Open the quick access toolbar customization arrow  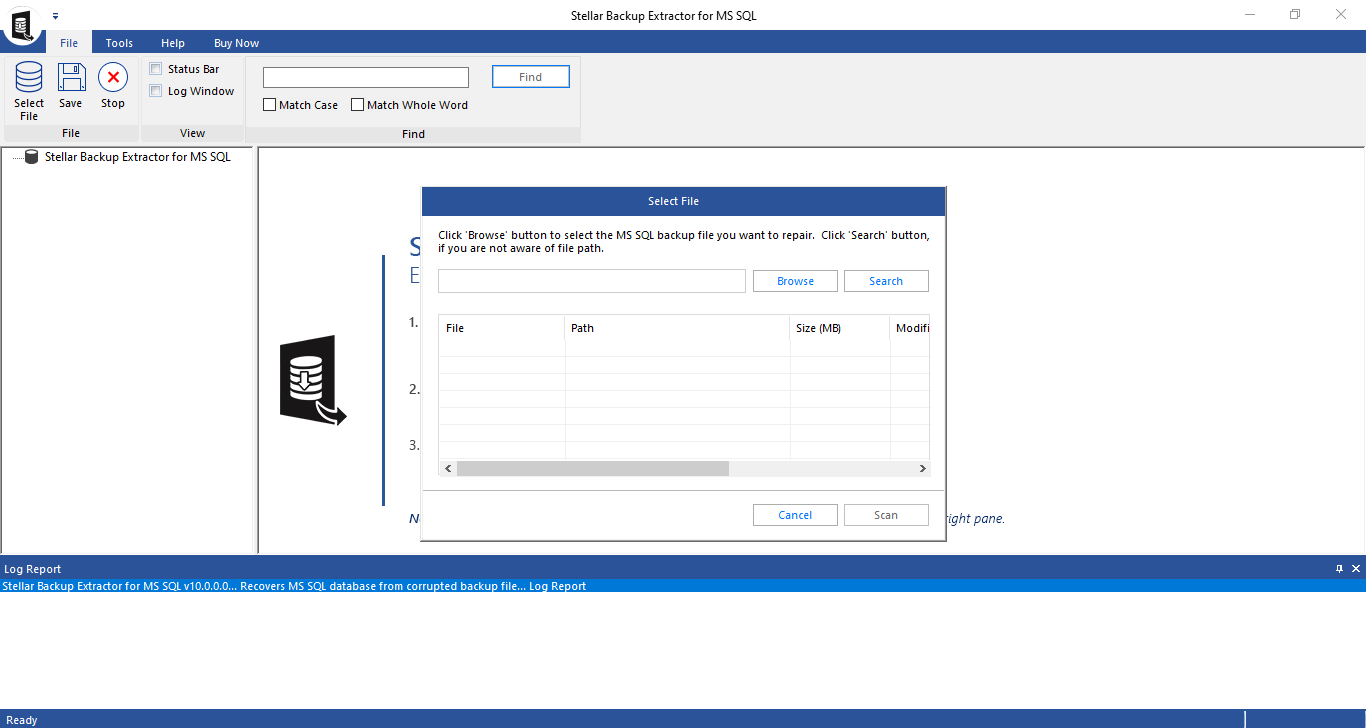(x=55, y=15)
